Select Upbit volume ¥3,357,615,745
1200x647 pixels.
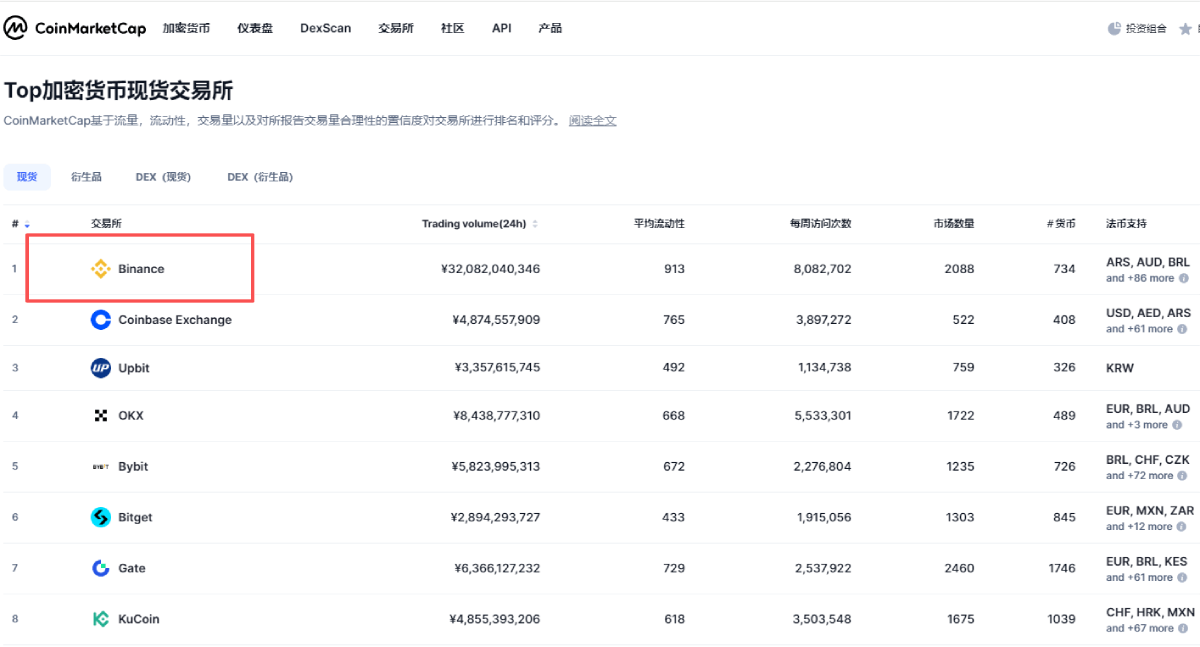pos(497,368)
